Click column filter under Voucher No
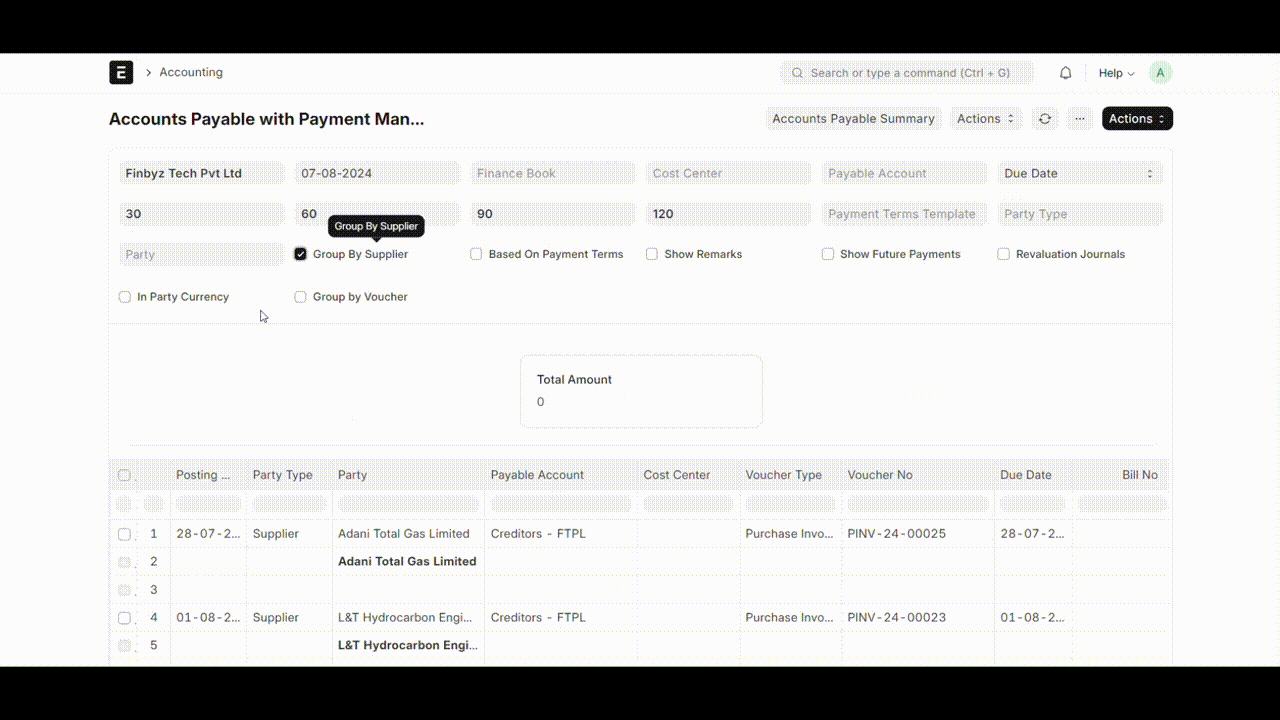 tap(918, 504)
